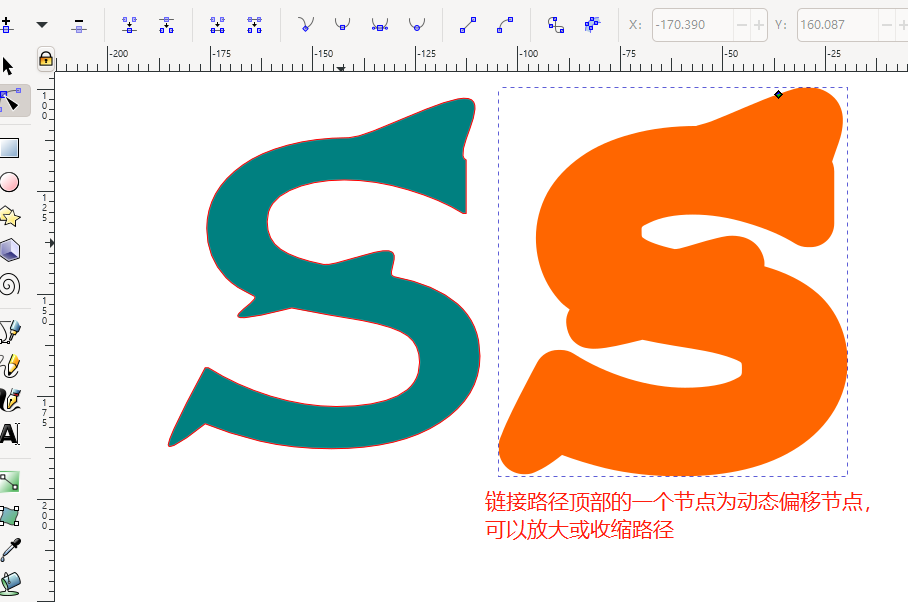Click the X coordinate input field
Screen dimensions: 908x602
click(x=693, y=25)
